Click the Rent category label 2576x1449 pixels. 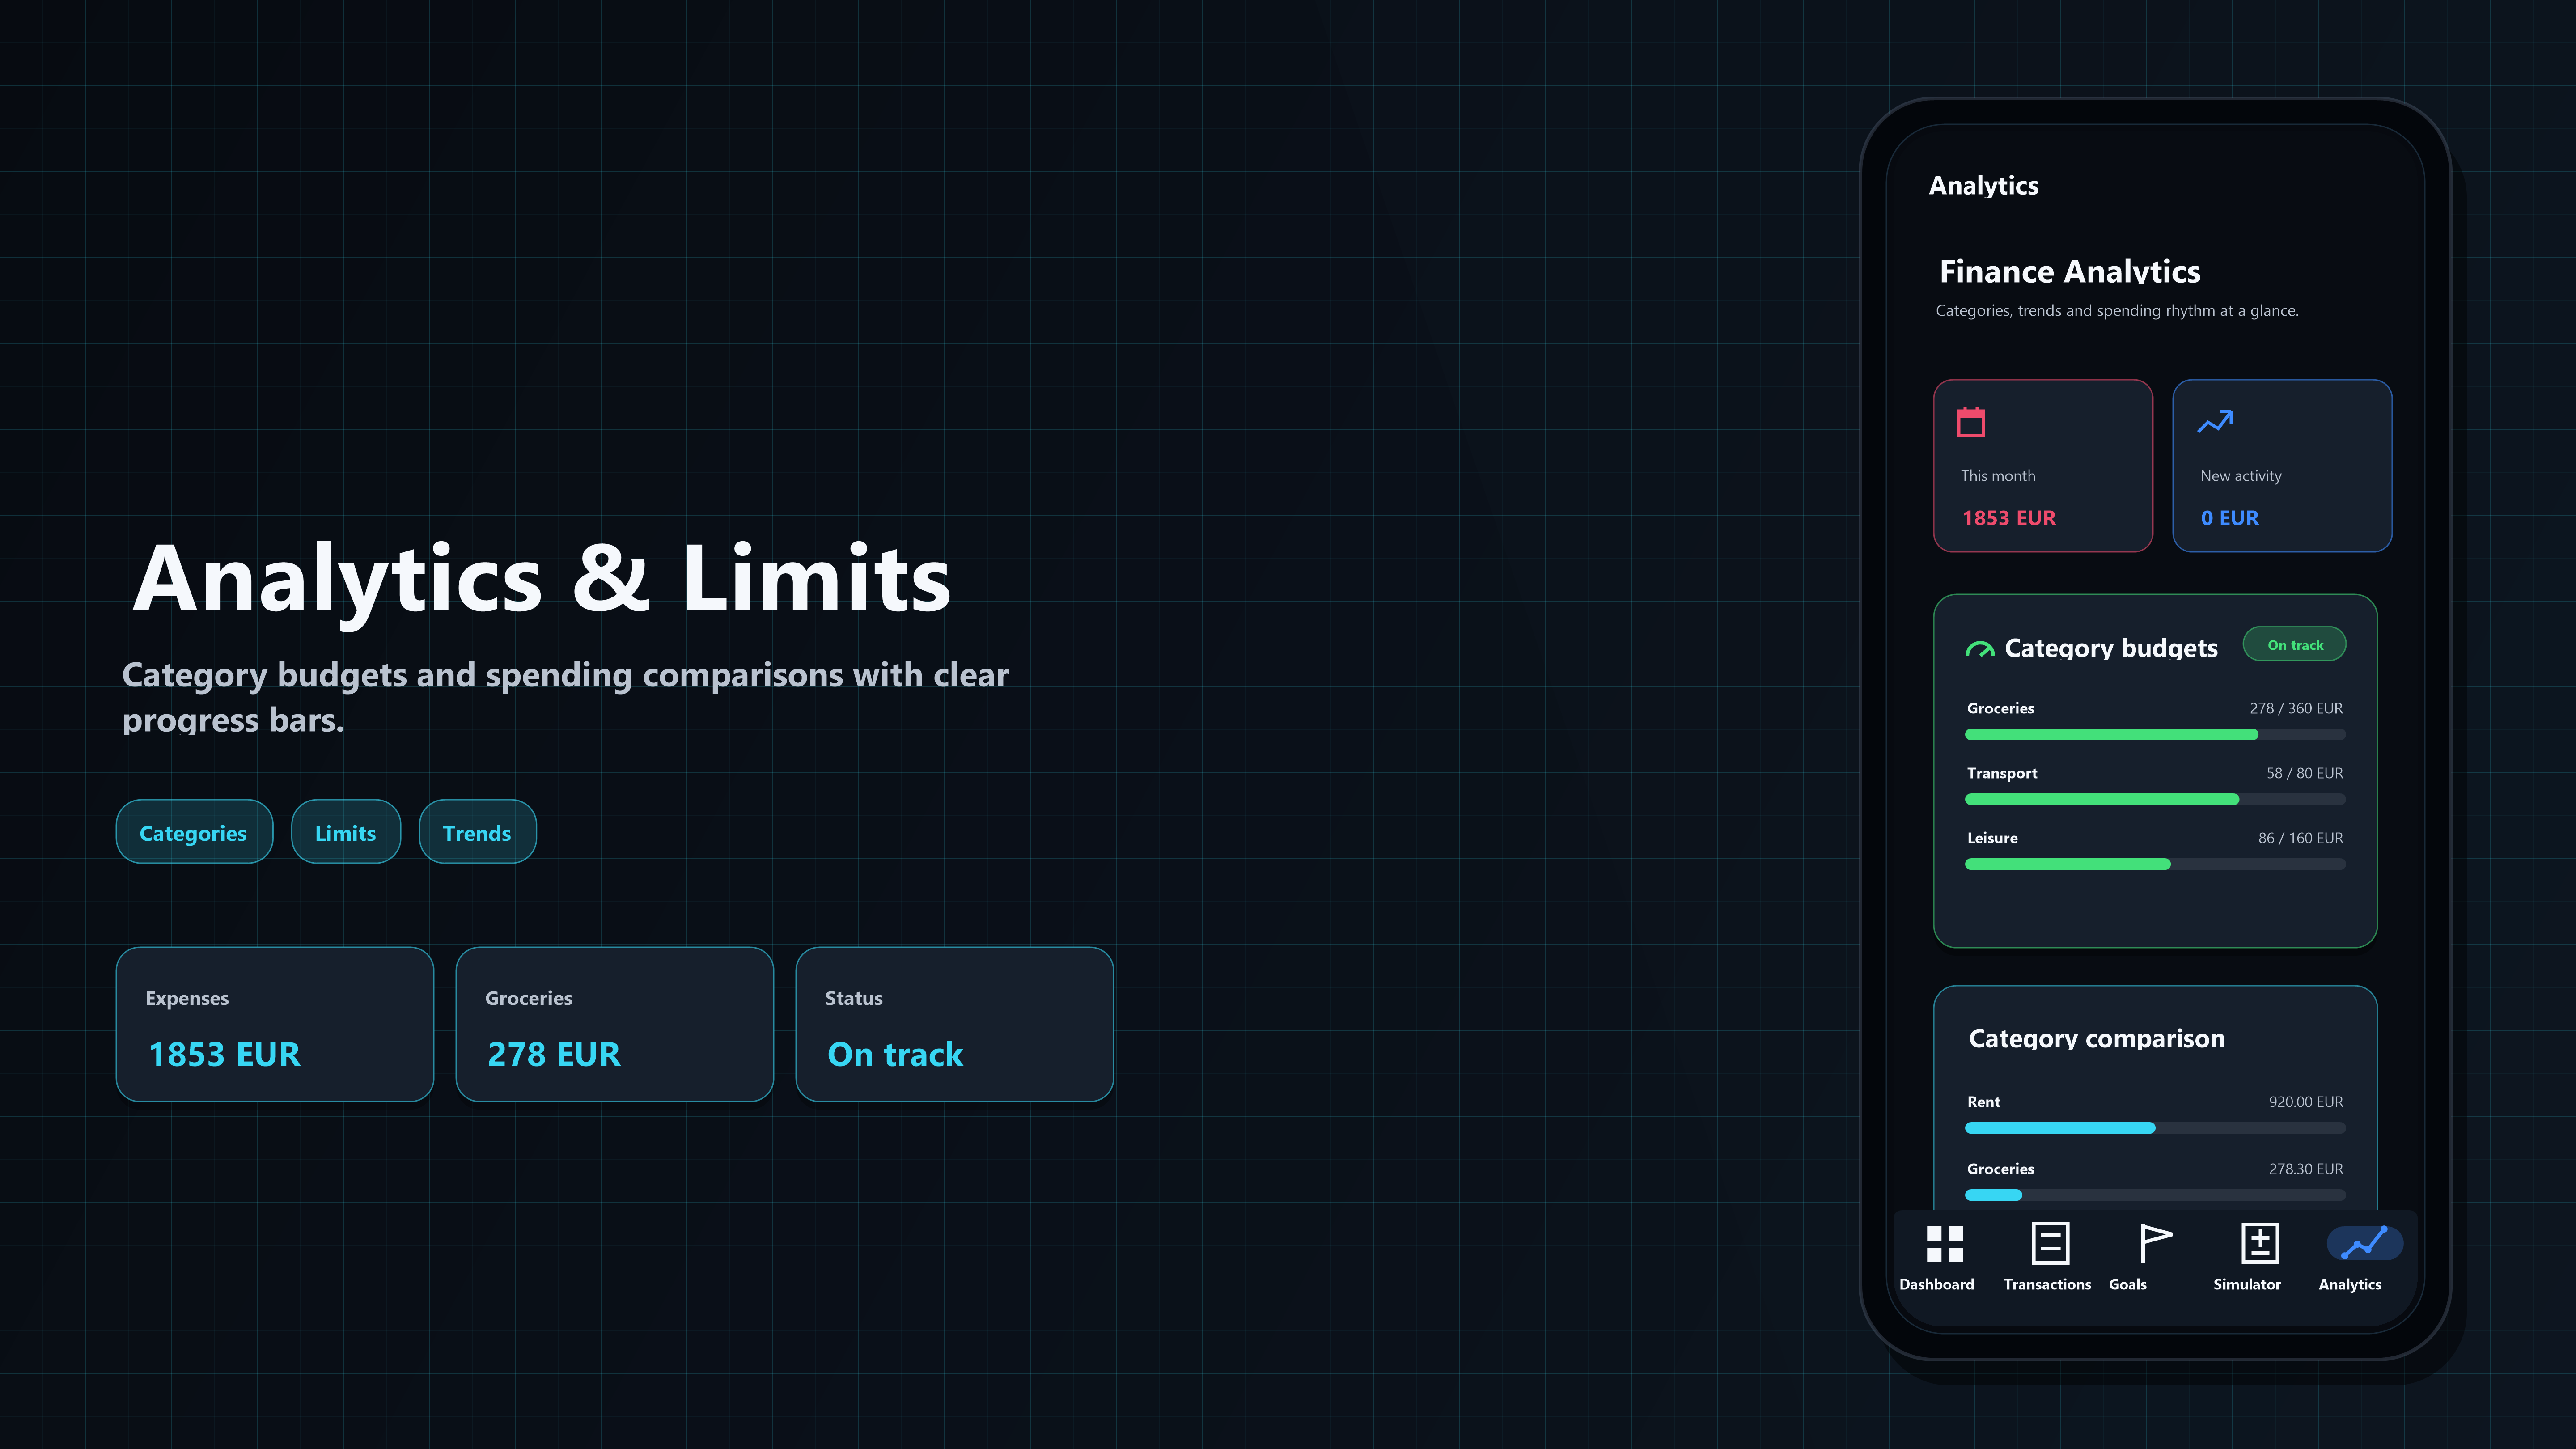[x=1983, y=1102]
